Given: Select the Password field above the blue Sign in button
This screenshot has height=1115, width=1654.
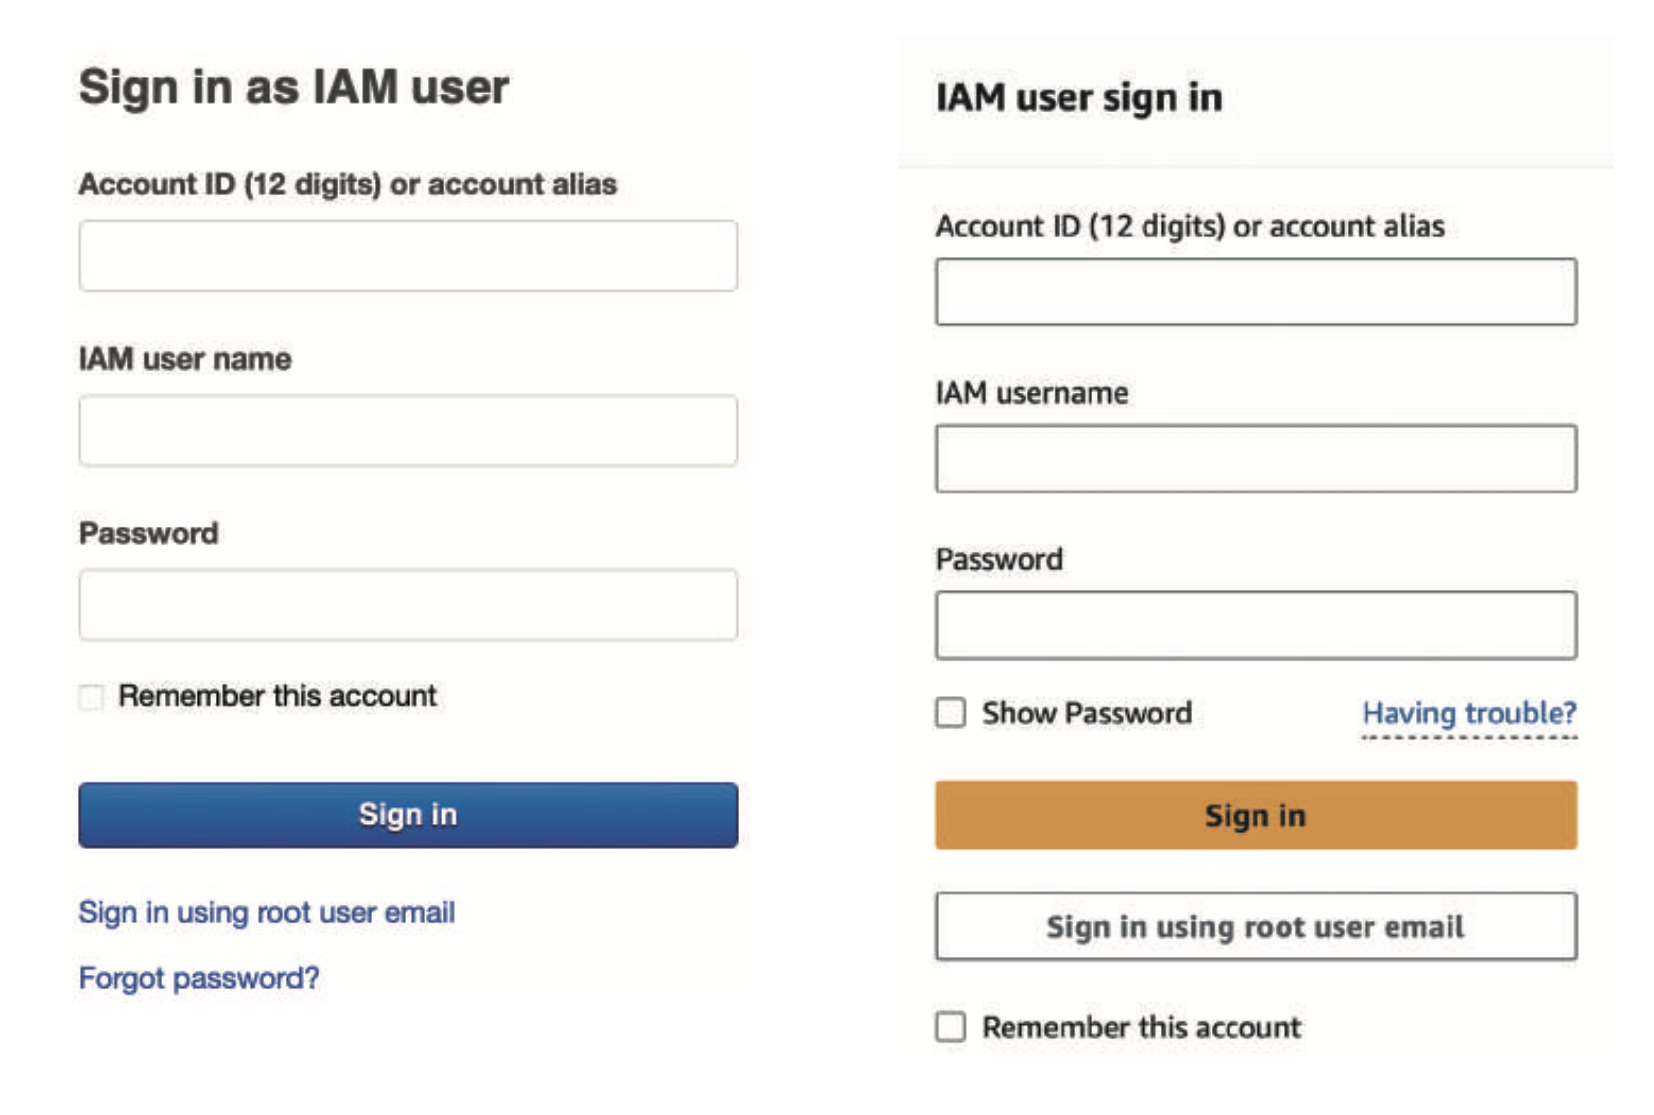Looking at the screenshot, I should (408, 605).
